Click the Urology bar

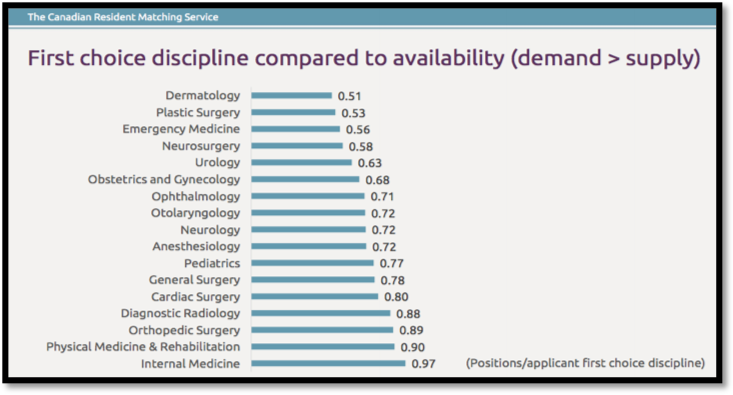click(x=302, y=163)
